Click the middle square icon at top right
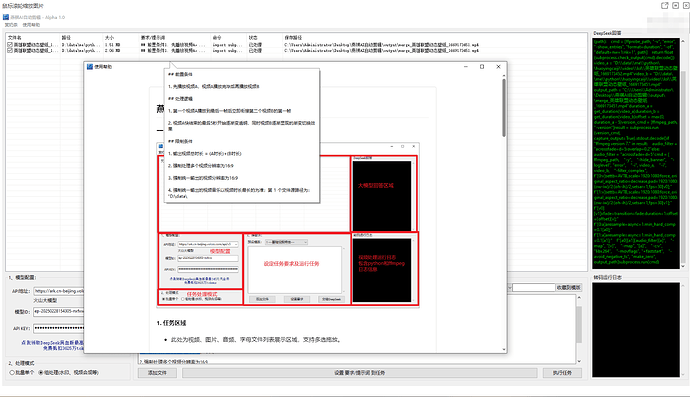The width and height of the screenshot is (690, 397). click(x=675, y=5)
